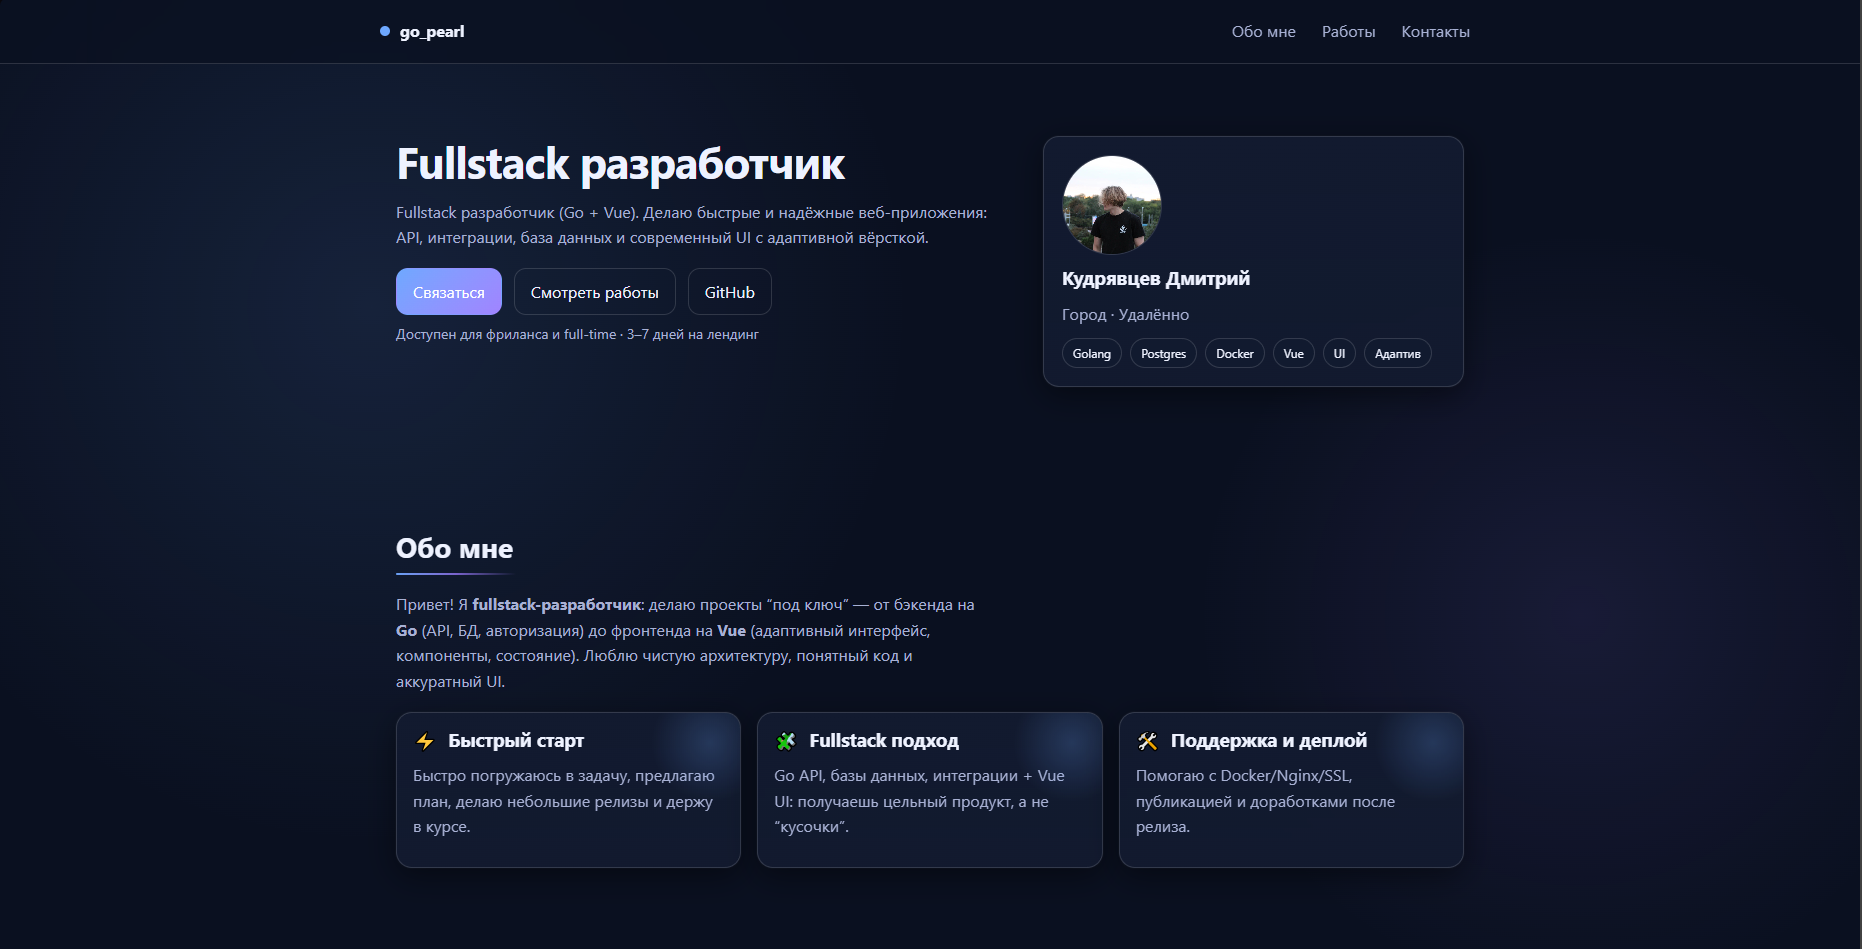Click the round profile photo avatar
Viewport: 1862px width, 949px height.
point(1112,205)
